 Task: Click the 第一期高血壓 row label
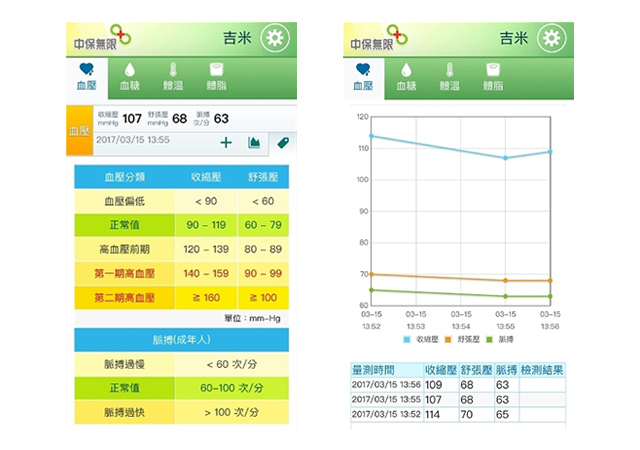[x=124, y=273]
